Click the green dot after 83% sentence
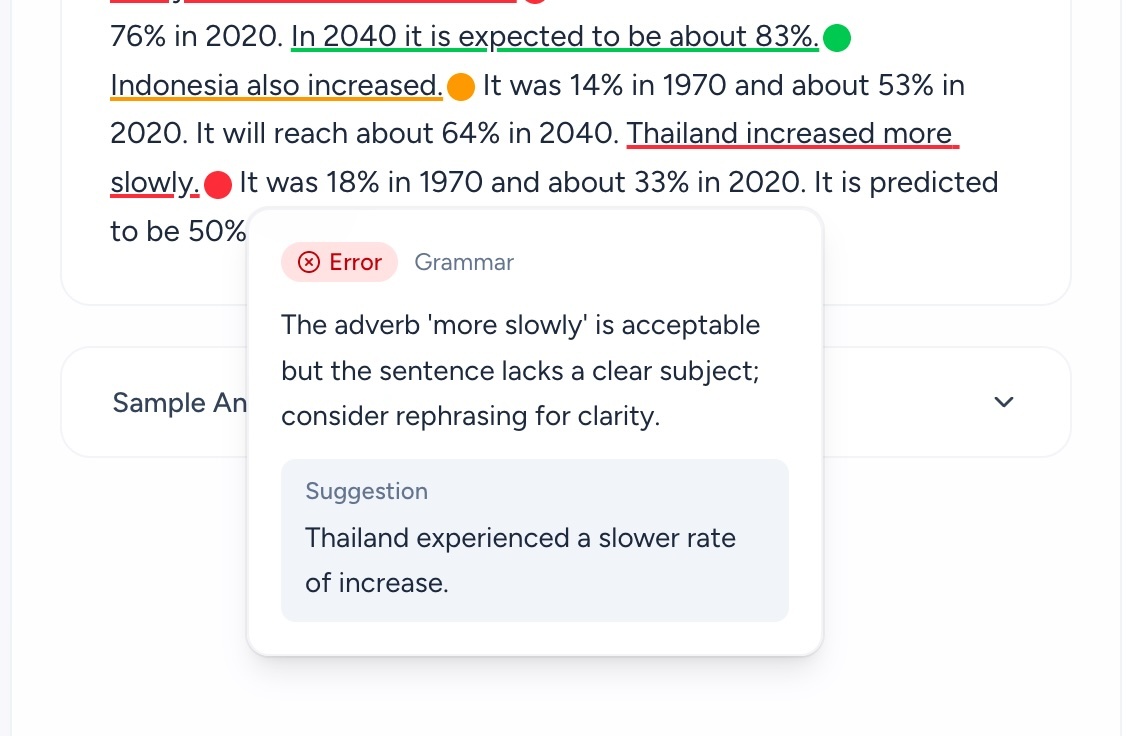 tap(837, 37)
